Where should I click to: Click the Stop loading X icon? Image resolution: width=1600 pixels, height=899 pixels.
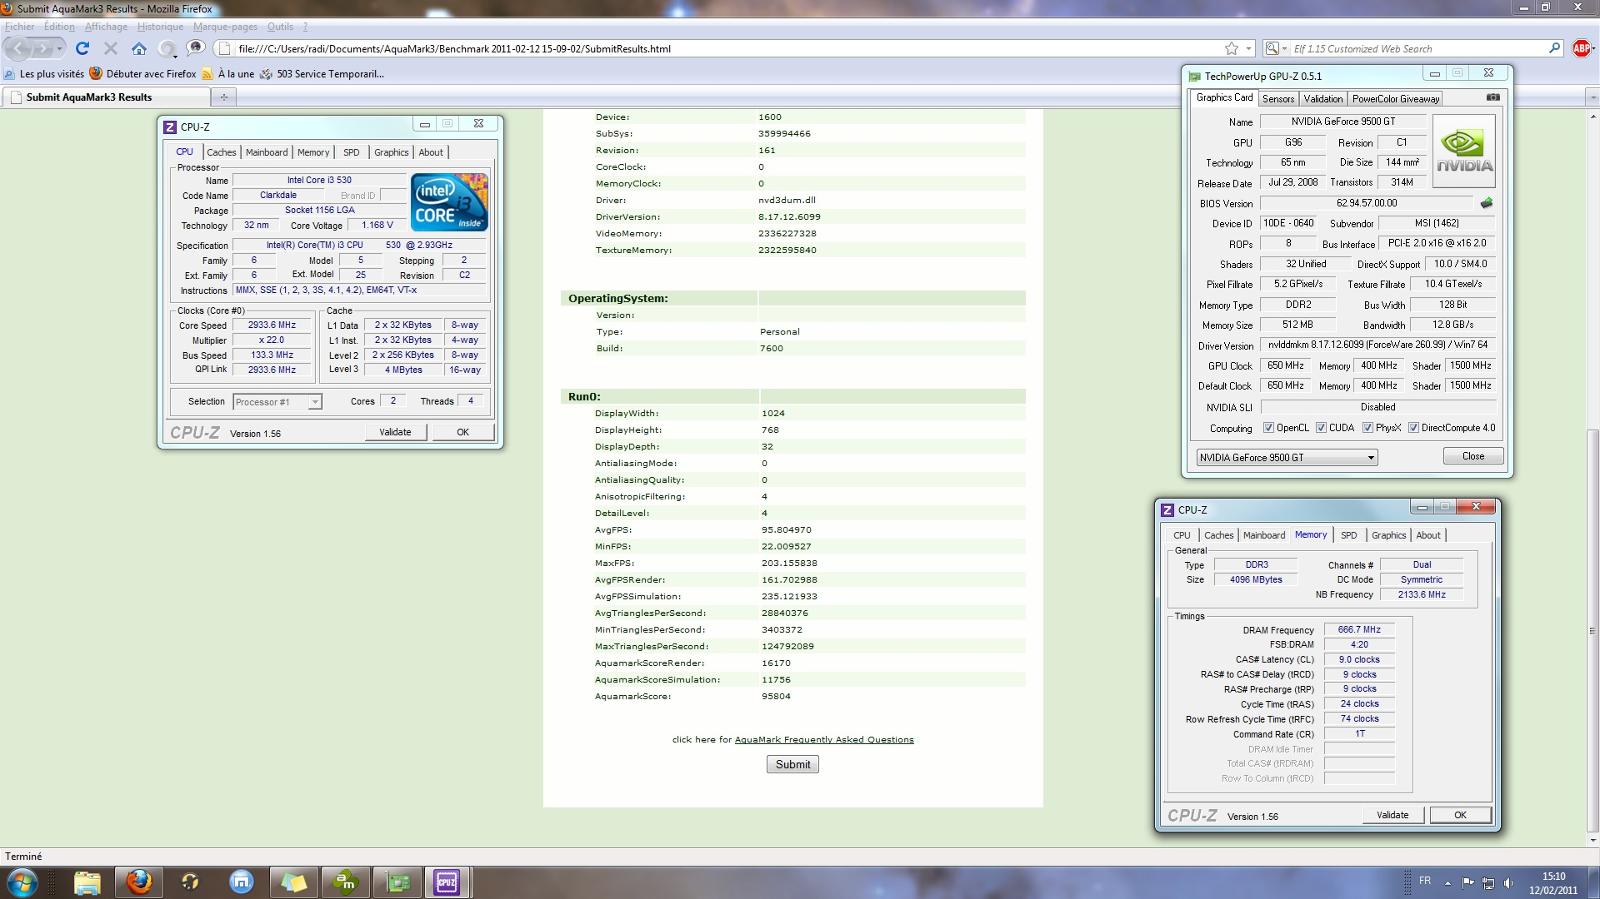[x=111, y=48]
